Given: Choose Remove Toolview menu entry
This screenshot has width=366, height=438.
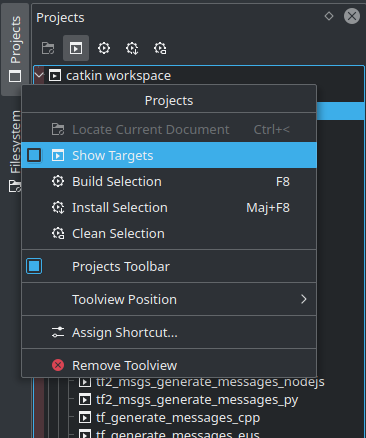Looking at the screenshot, I should click(169, 365).
